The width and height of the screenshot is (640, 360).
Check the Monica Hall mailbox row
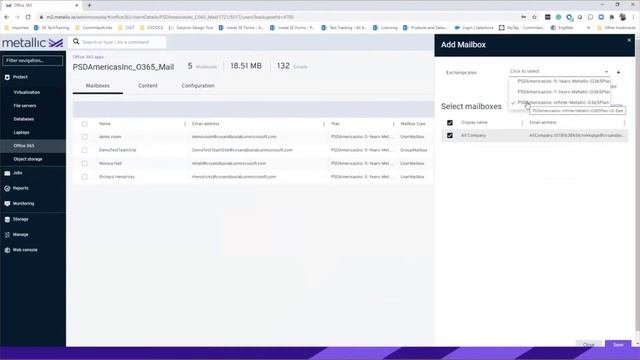point(84,164)
